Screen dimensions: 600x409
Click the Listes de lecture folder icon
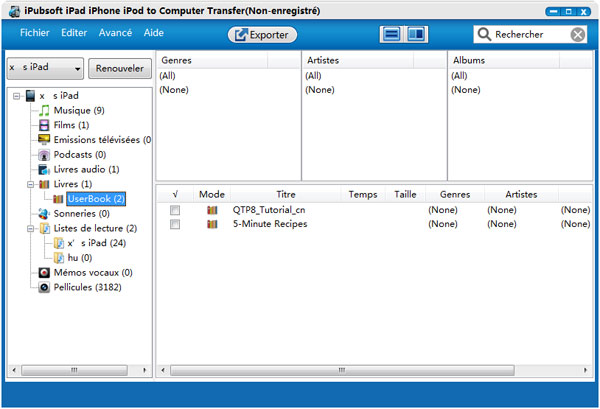pyautogui.click(x=45, y=228)
